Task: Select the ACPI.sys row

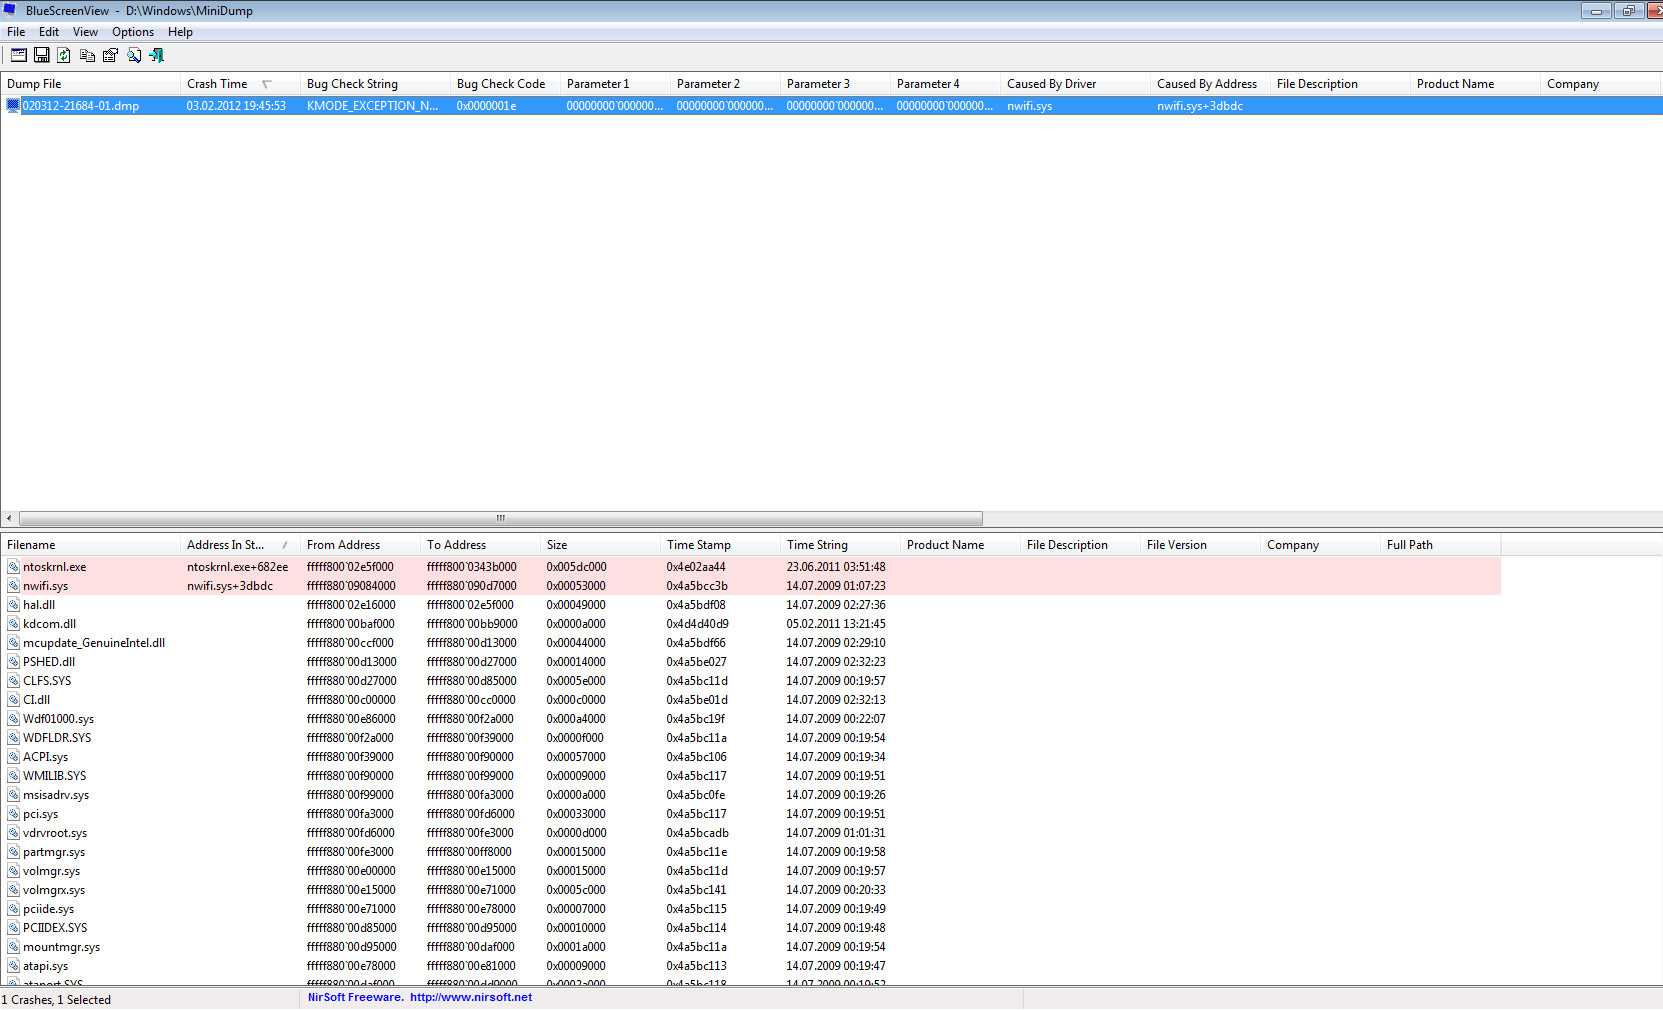Action: point(750,757)
